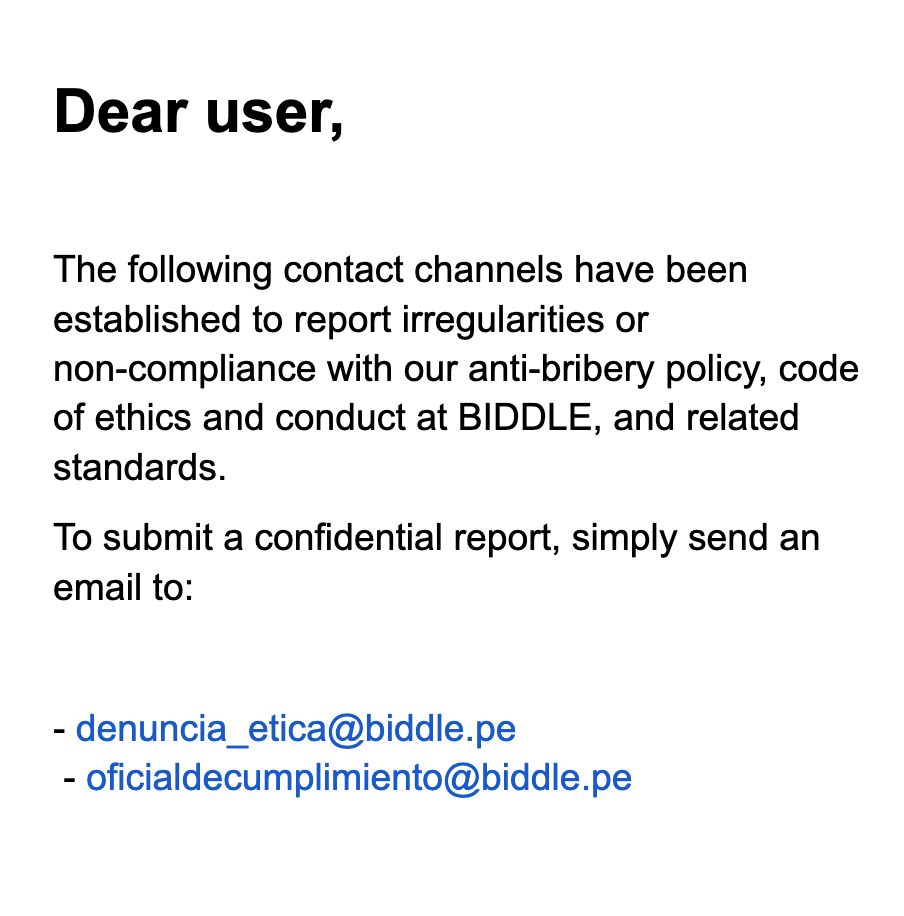904x916 pixels.
Task: Click the dash before oficialdecumplimiento link
Action: point(70,779)
